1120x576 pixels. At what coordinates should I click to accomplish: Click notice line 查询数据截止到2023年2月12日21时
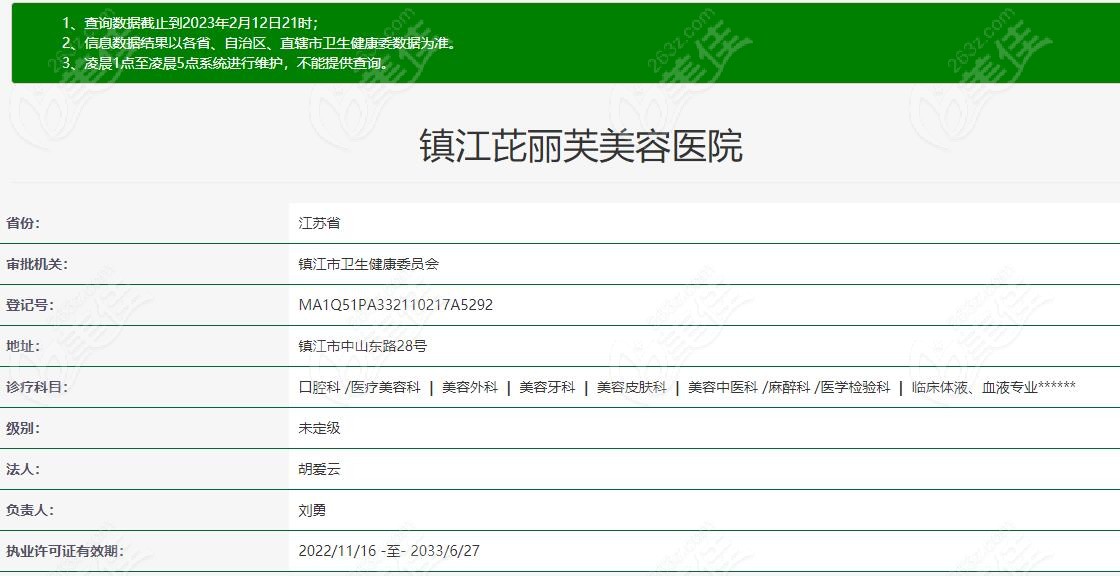(190, 23)
